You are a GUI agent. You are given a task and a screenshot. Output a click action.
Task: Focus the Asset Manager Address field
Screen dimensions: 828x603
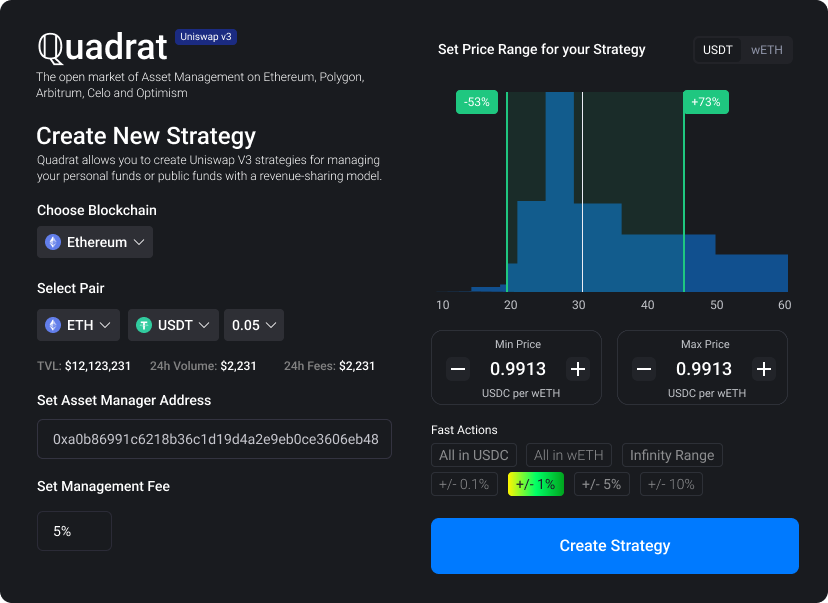(214, 439)
